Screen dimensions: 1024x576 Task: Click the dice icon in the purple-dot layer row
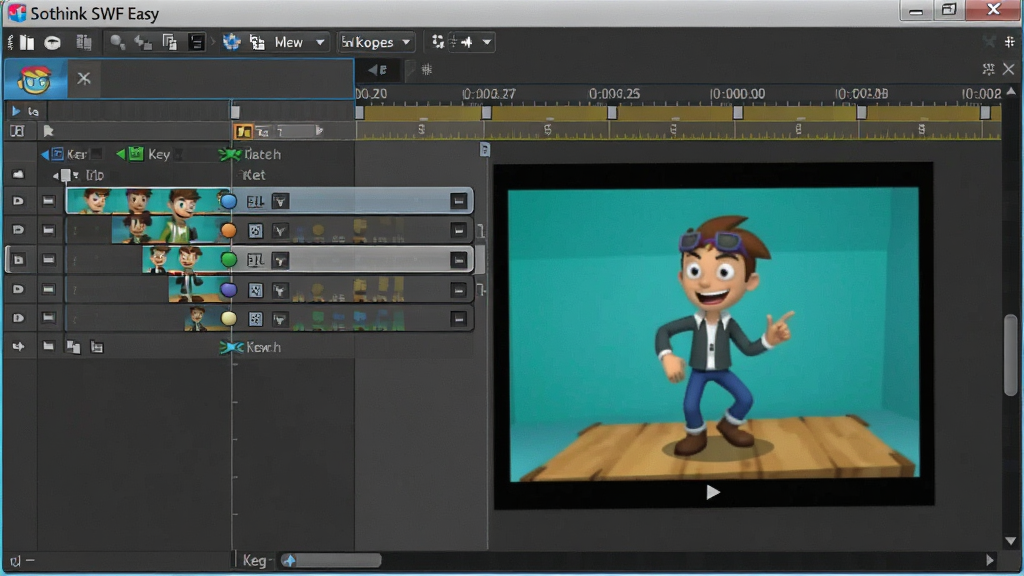(x=255, y=290)
